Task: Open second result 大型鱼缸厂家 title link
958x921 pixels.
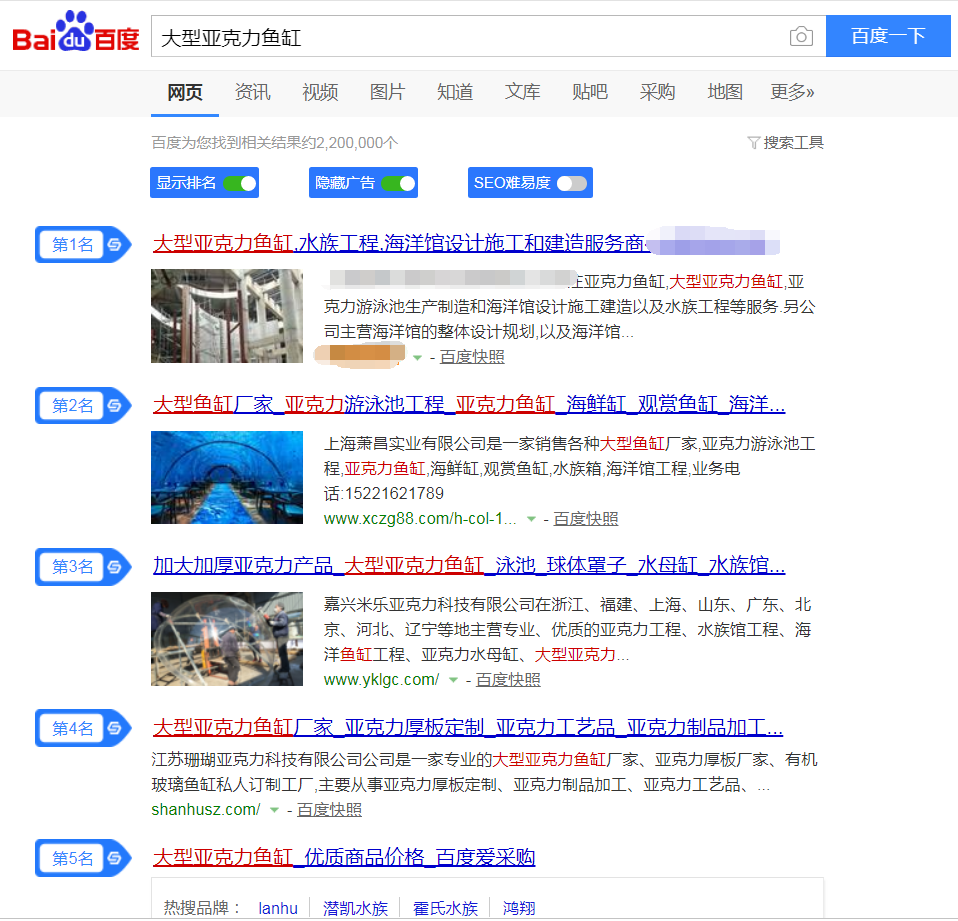Action: coord(469,405)
